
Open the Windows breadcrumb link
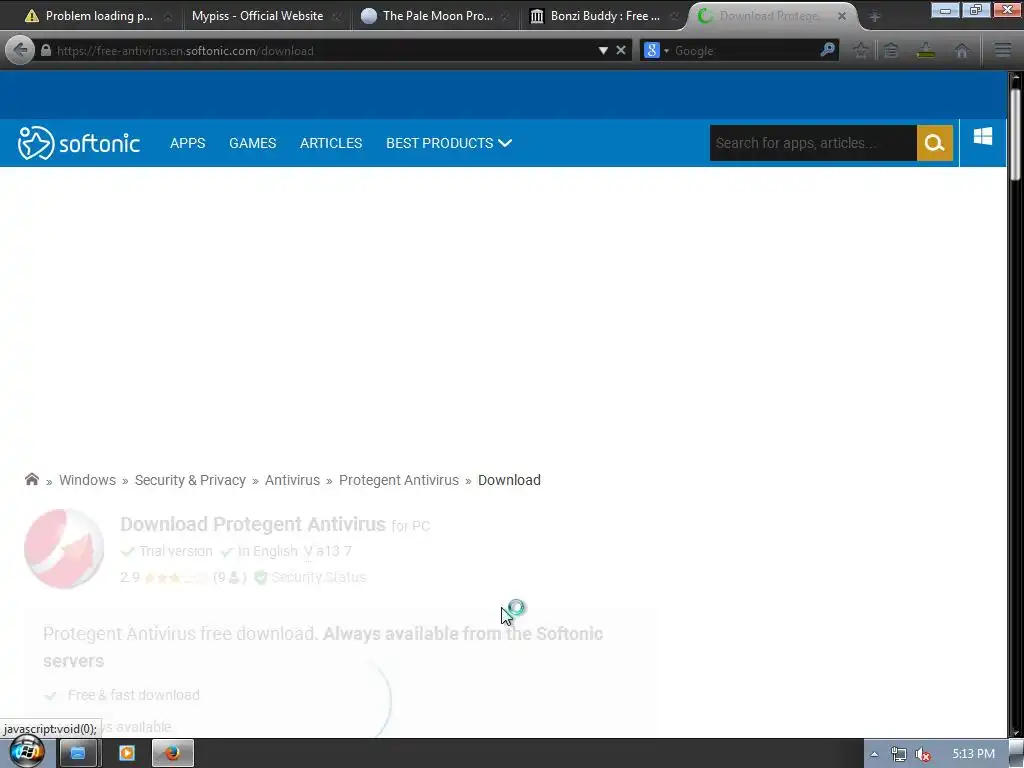point(88,480)
